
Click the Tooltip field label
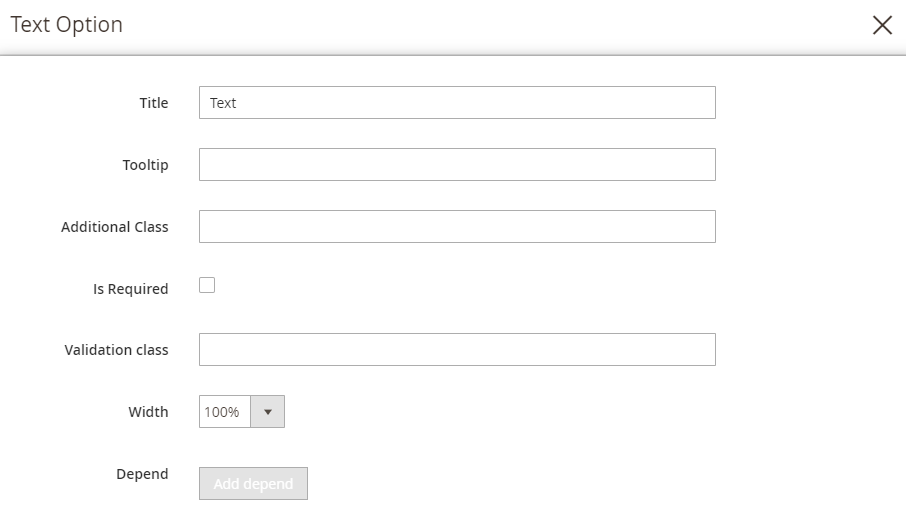[x=145, y=165]
